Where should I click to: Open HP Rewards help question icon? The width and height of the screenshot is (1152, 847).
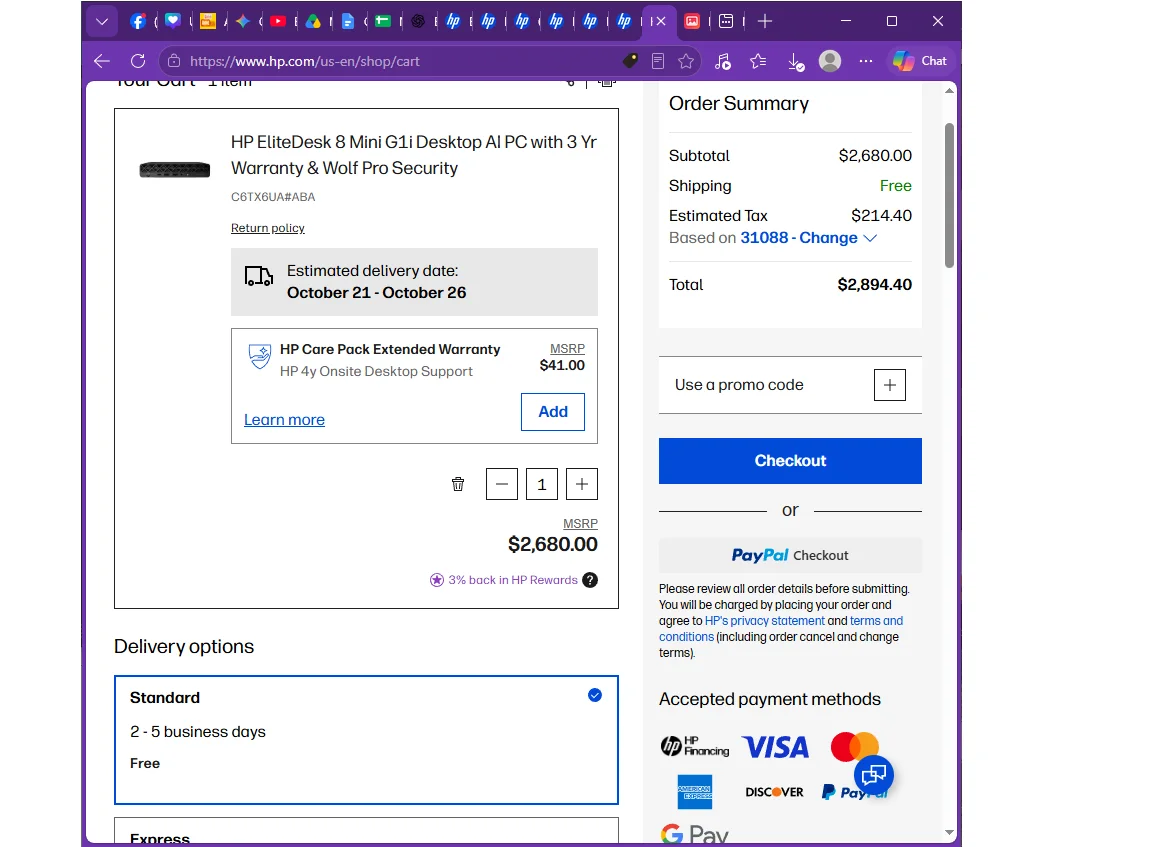click(x=590, y=580)
